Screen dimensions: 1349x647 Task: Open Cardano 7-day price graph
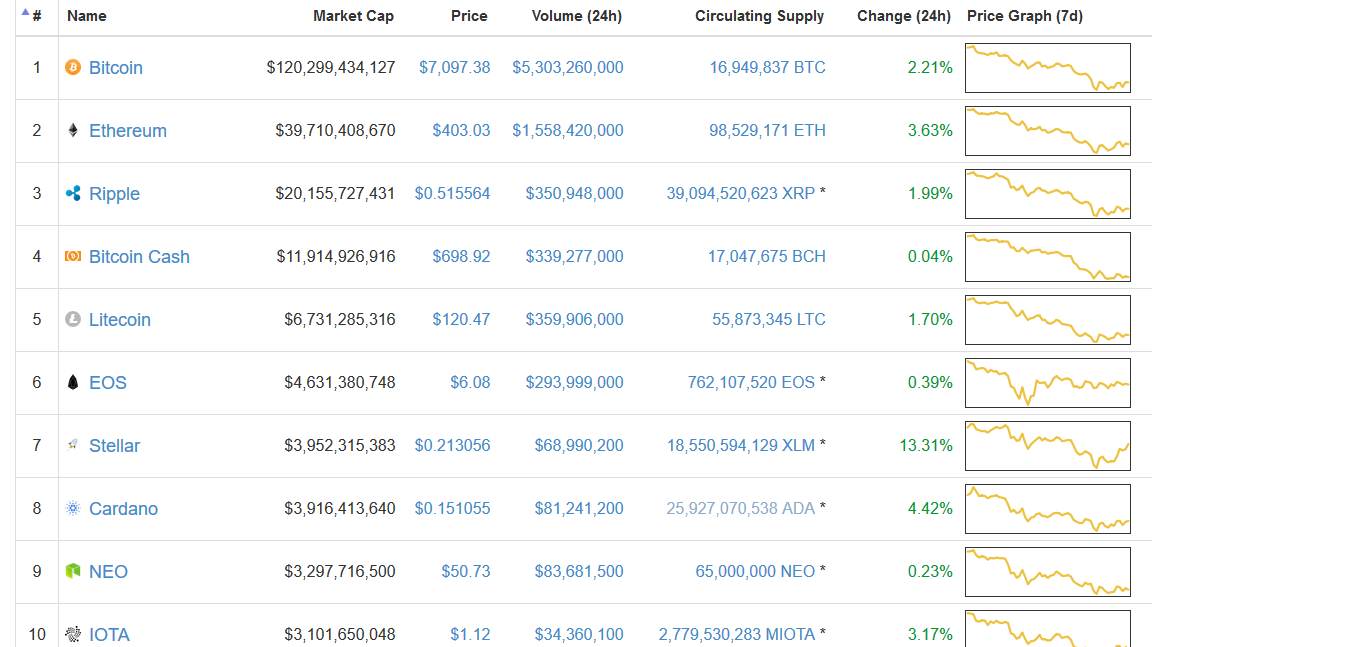pyautogui.click(x=1048, y=509)
